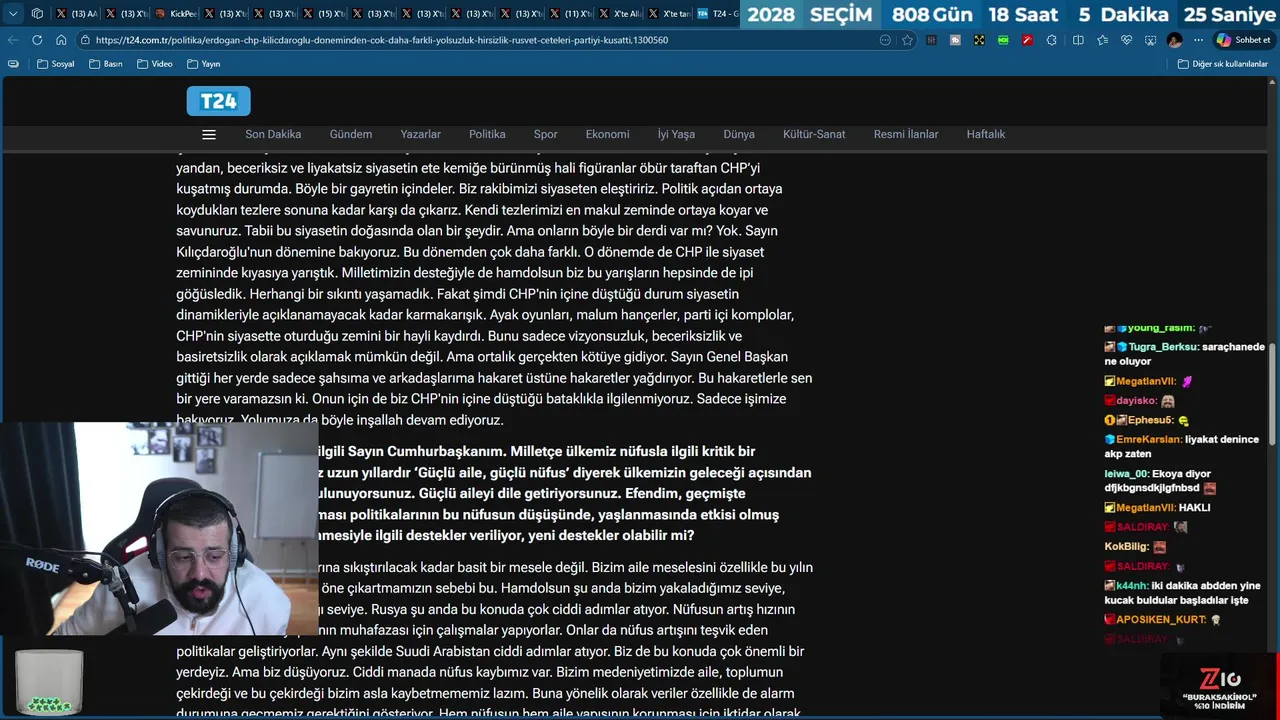Switch to the X tab labeled (11)
The image size is (1280, 720).
pyautogui.click(x=569, y=14)
